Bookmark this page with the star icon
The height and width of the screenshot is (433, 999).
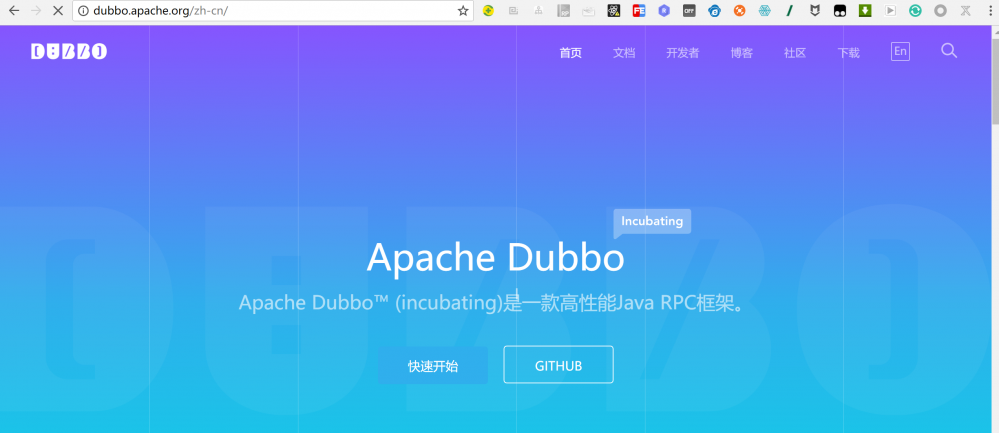[x=463, y=11]
